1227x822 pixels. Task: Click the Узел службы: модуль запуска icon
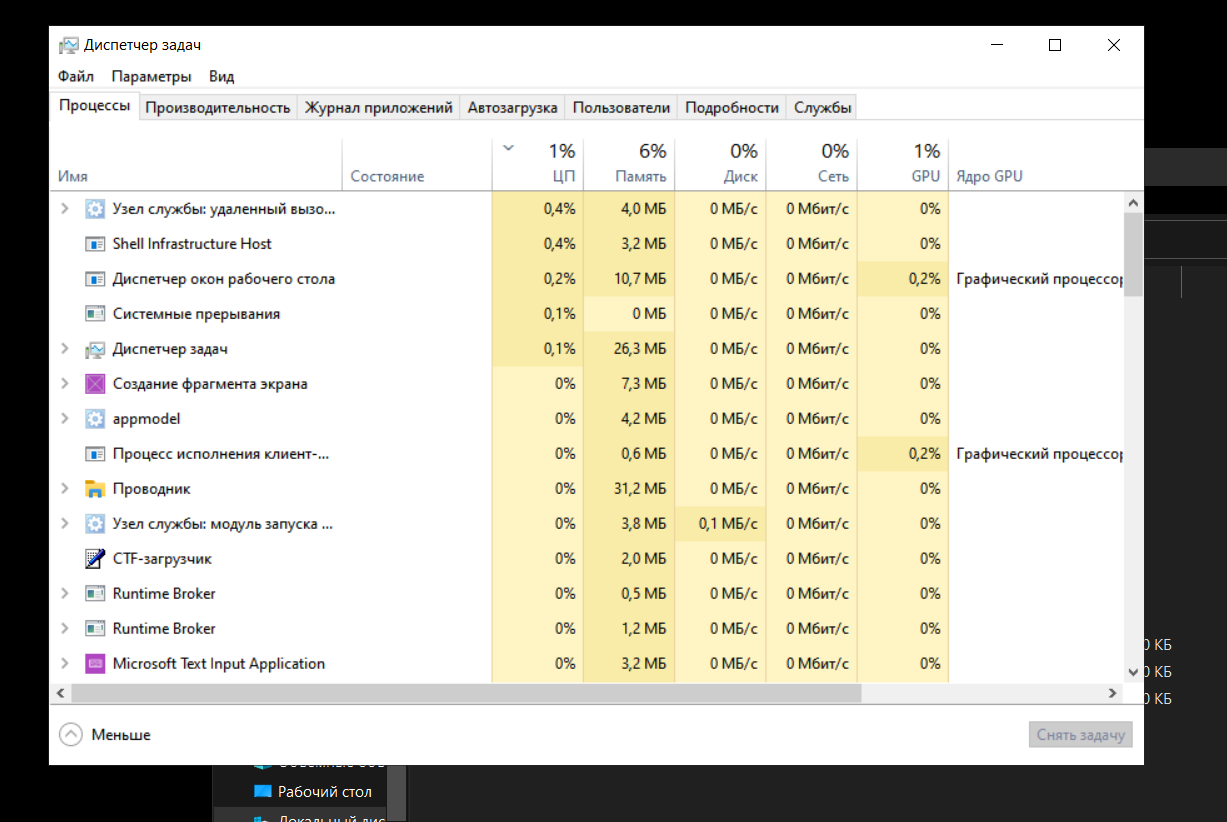point(95,524)
